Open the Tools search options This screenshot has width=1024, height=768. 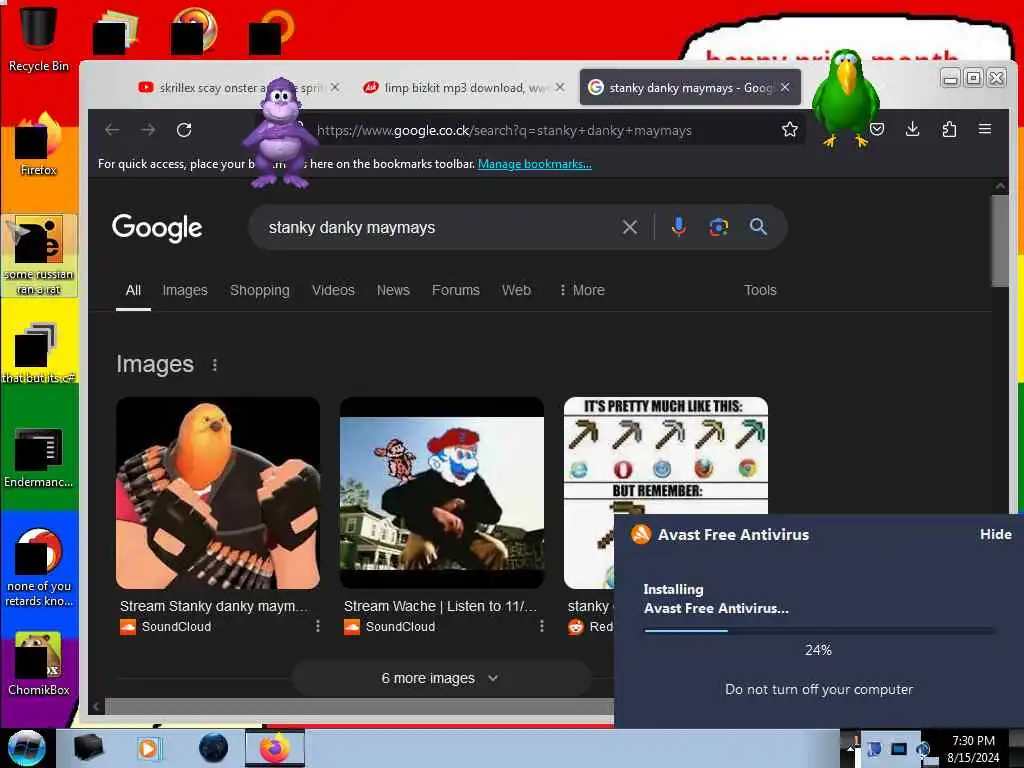[x=760, y=290]
